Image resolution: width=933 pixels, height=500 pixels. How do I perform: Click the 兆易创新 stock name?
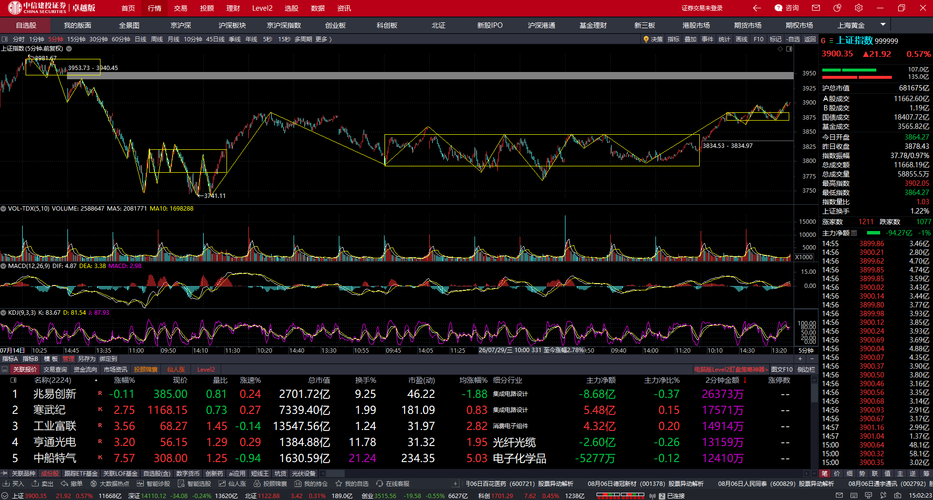coord(55,394)
